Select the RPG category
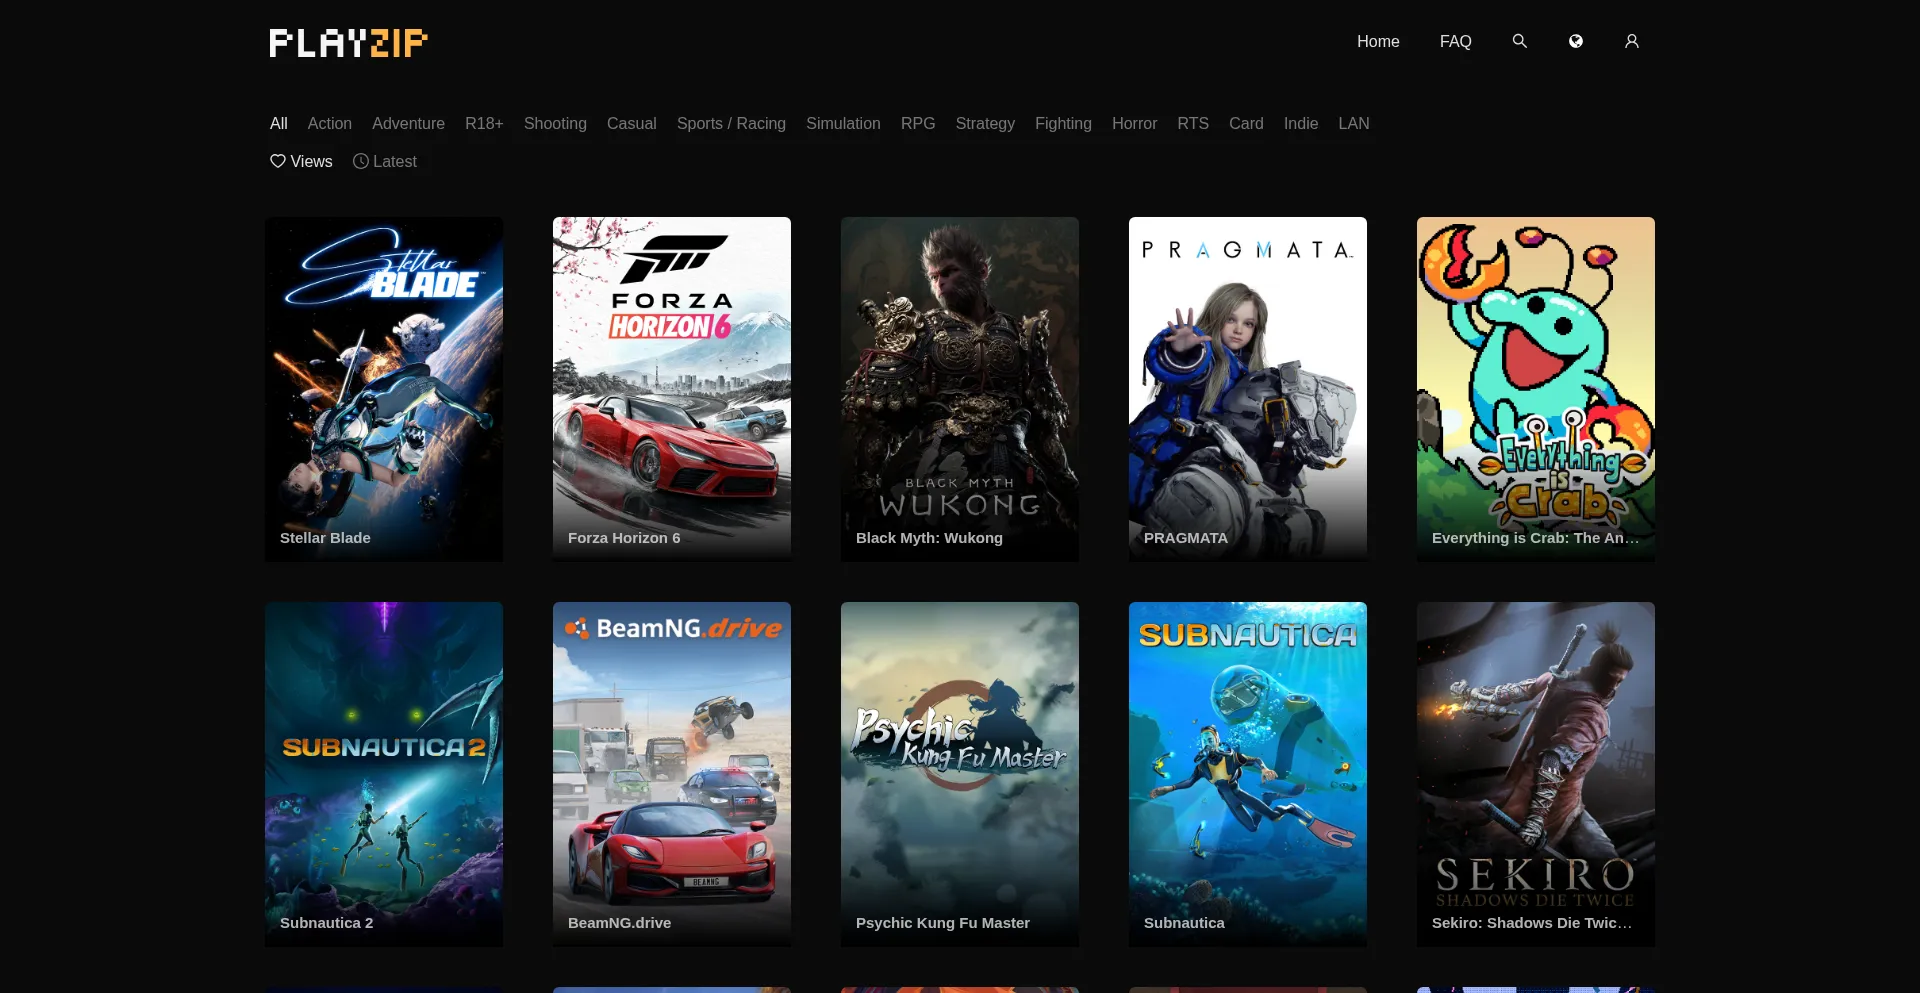 point(918,124)
